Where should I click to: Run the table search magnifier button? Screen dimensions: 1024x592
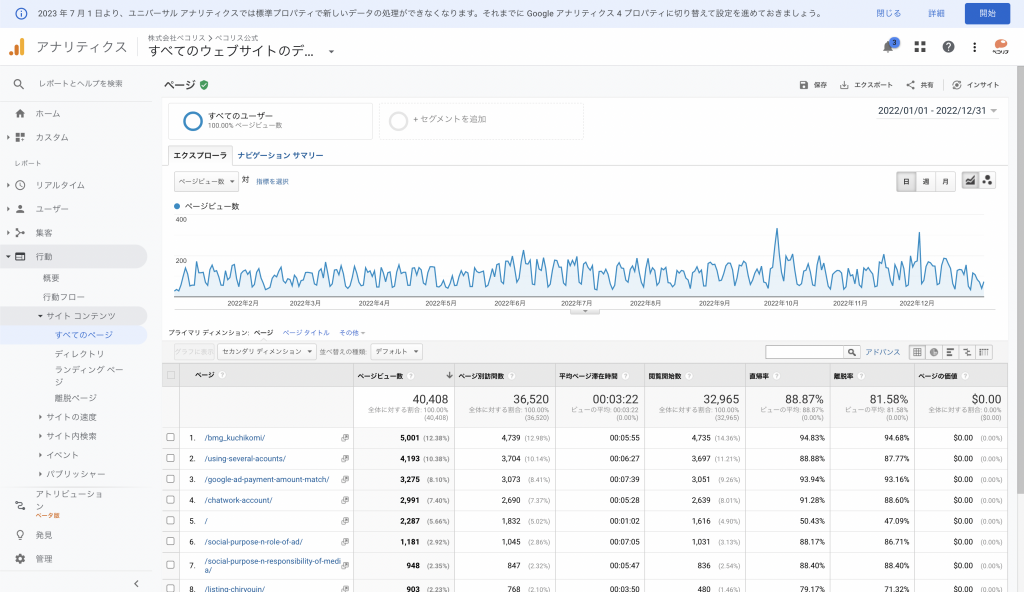[x=852, y=352]
